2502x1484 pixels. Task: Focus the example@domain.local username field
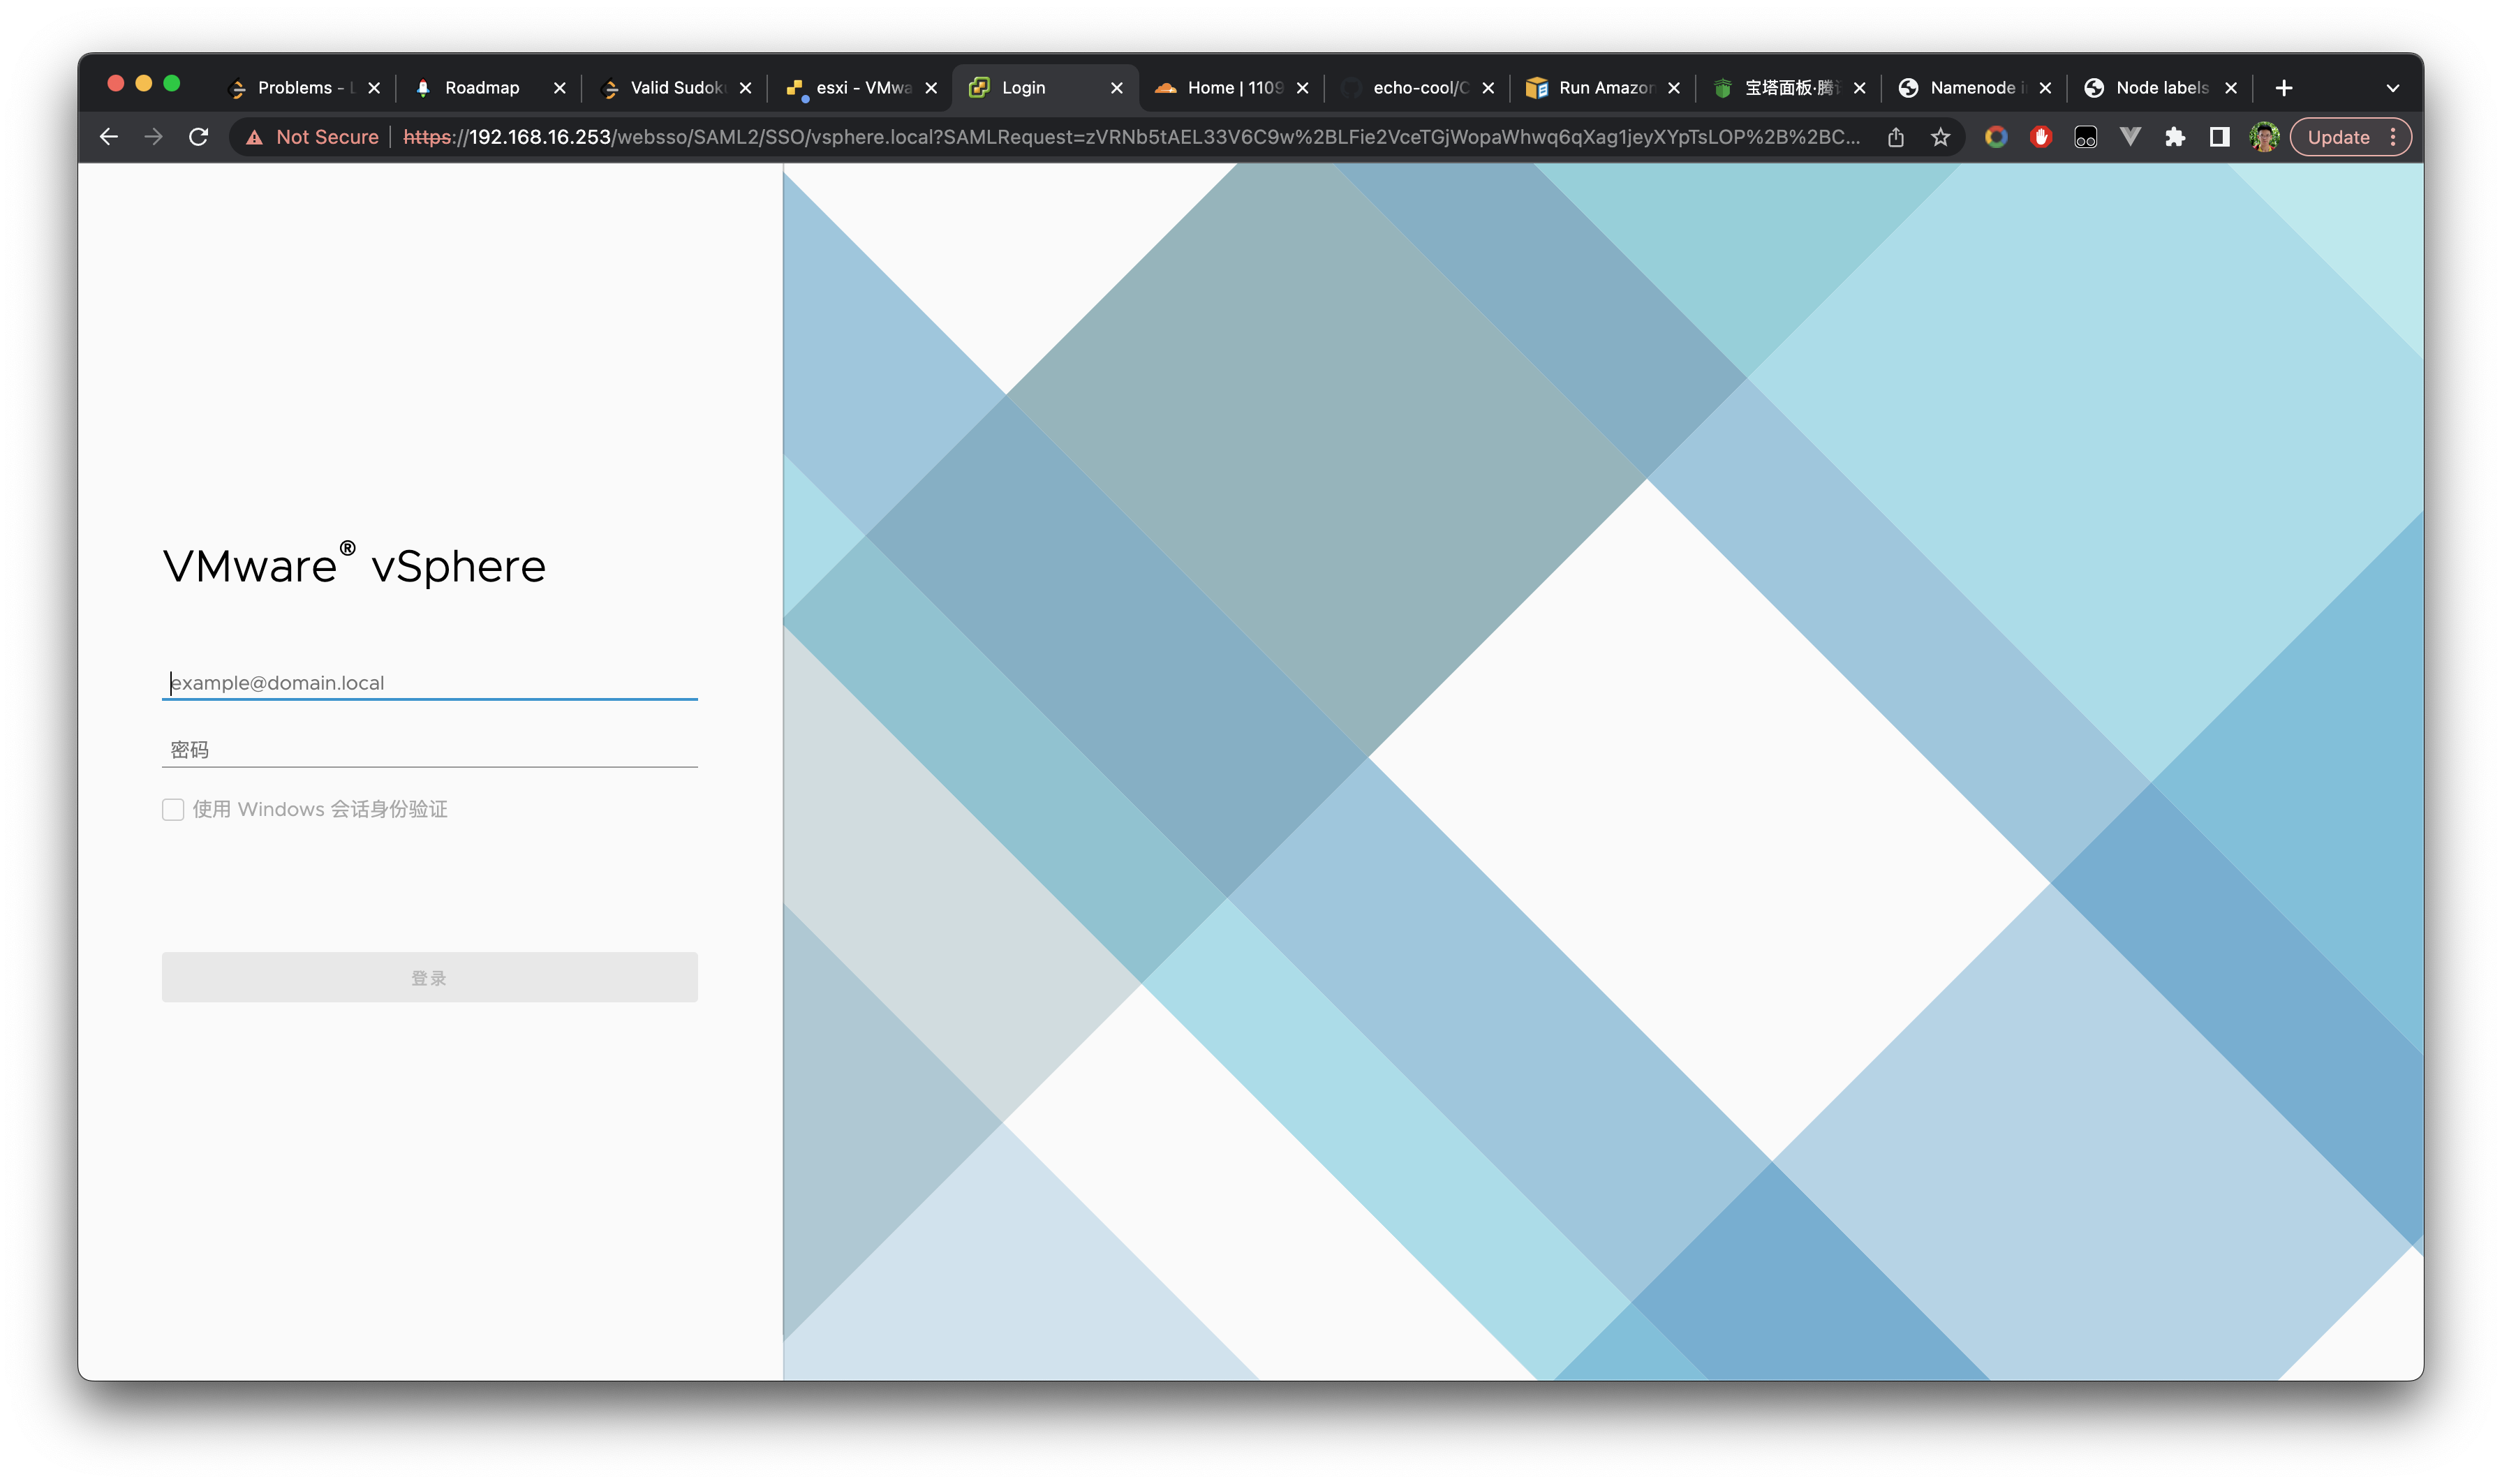tap(429, 683)
